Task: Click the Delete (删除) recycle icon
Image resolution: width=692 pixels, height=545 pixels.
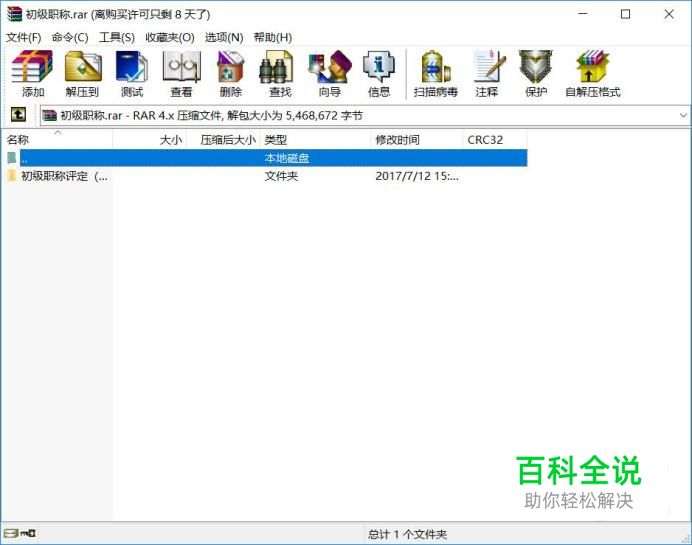Action: coord(231,74)
